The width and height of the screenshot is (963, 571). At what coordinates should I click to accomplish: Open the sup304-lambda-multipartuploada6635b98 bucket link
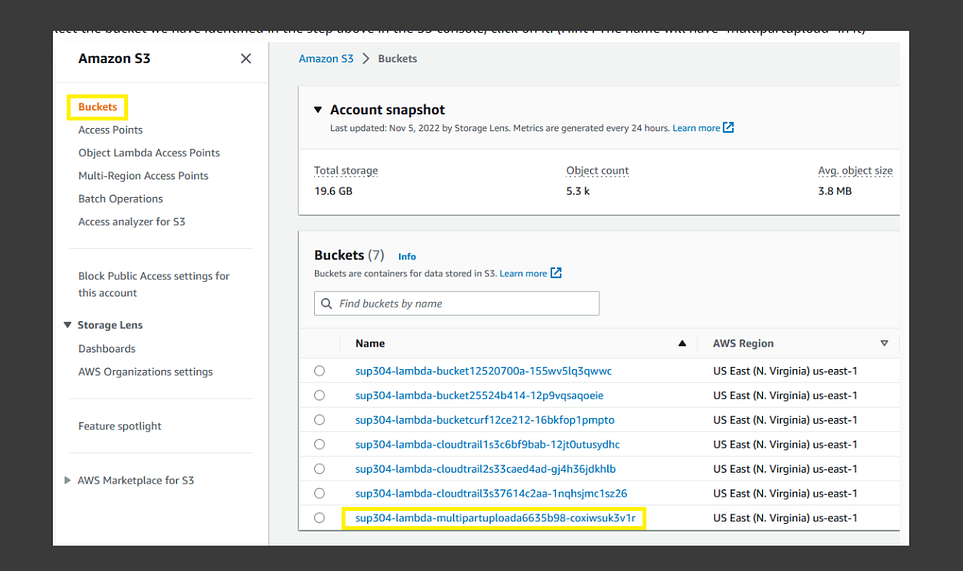click(x=494, y=518)
